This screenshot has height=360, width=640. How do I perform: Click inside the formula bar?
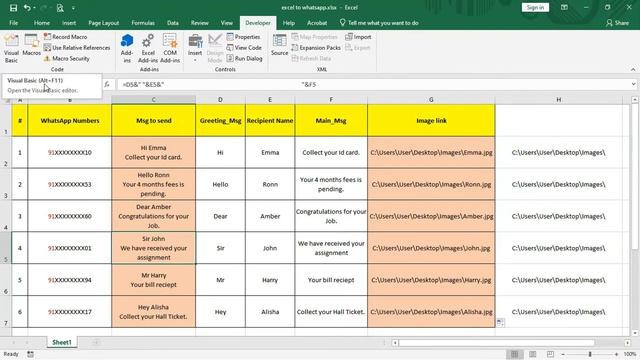pos(372,84)
